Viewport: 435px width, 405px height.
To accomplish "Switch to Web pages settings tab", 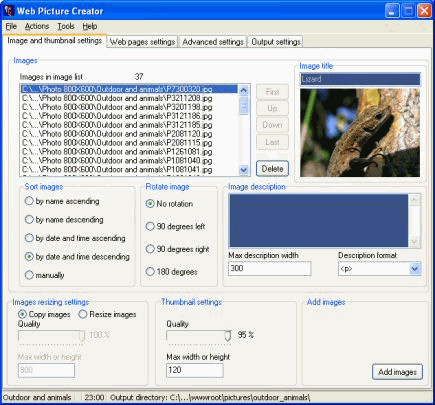I will pyautogui.click(x=142, y=42).
